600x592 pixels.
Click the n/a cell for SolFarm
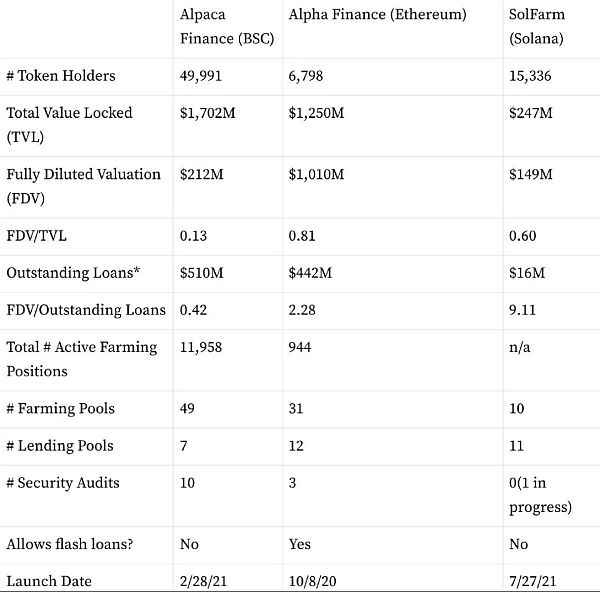click(520, 347)
